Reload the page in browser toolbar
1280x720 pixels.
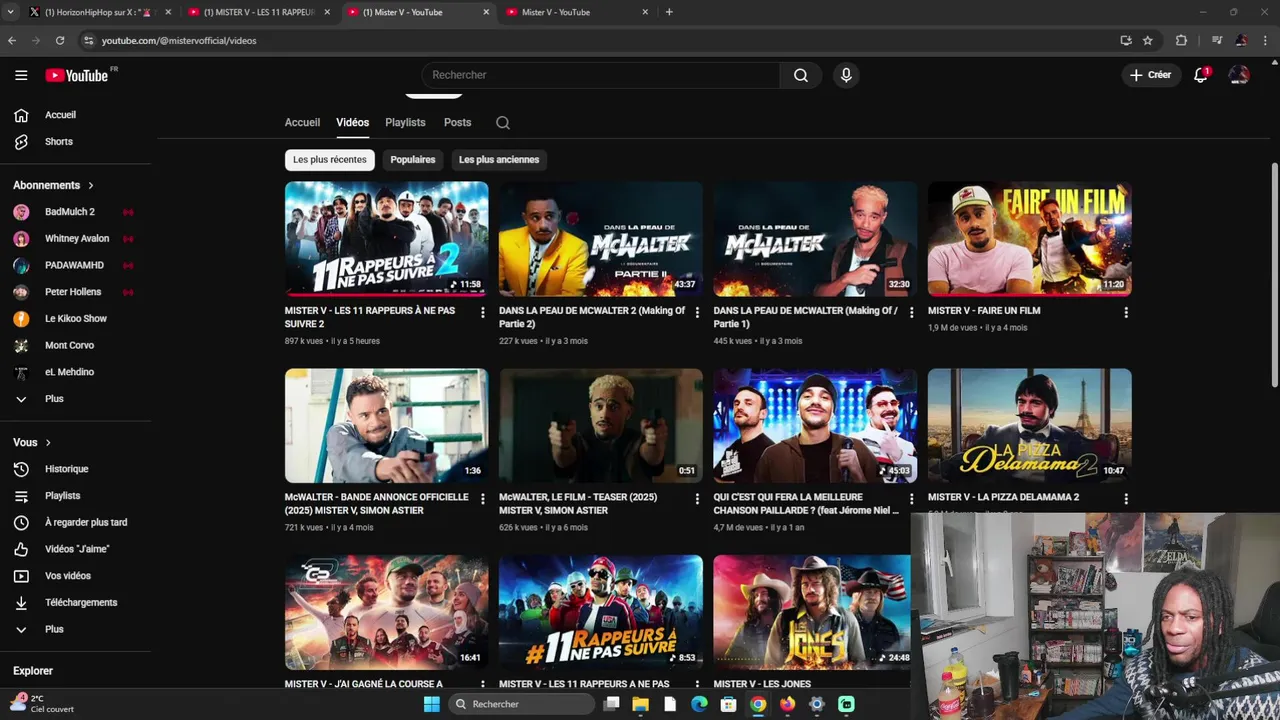[x=60, y=40]
